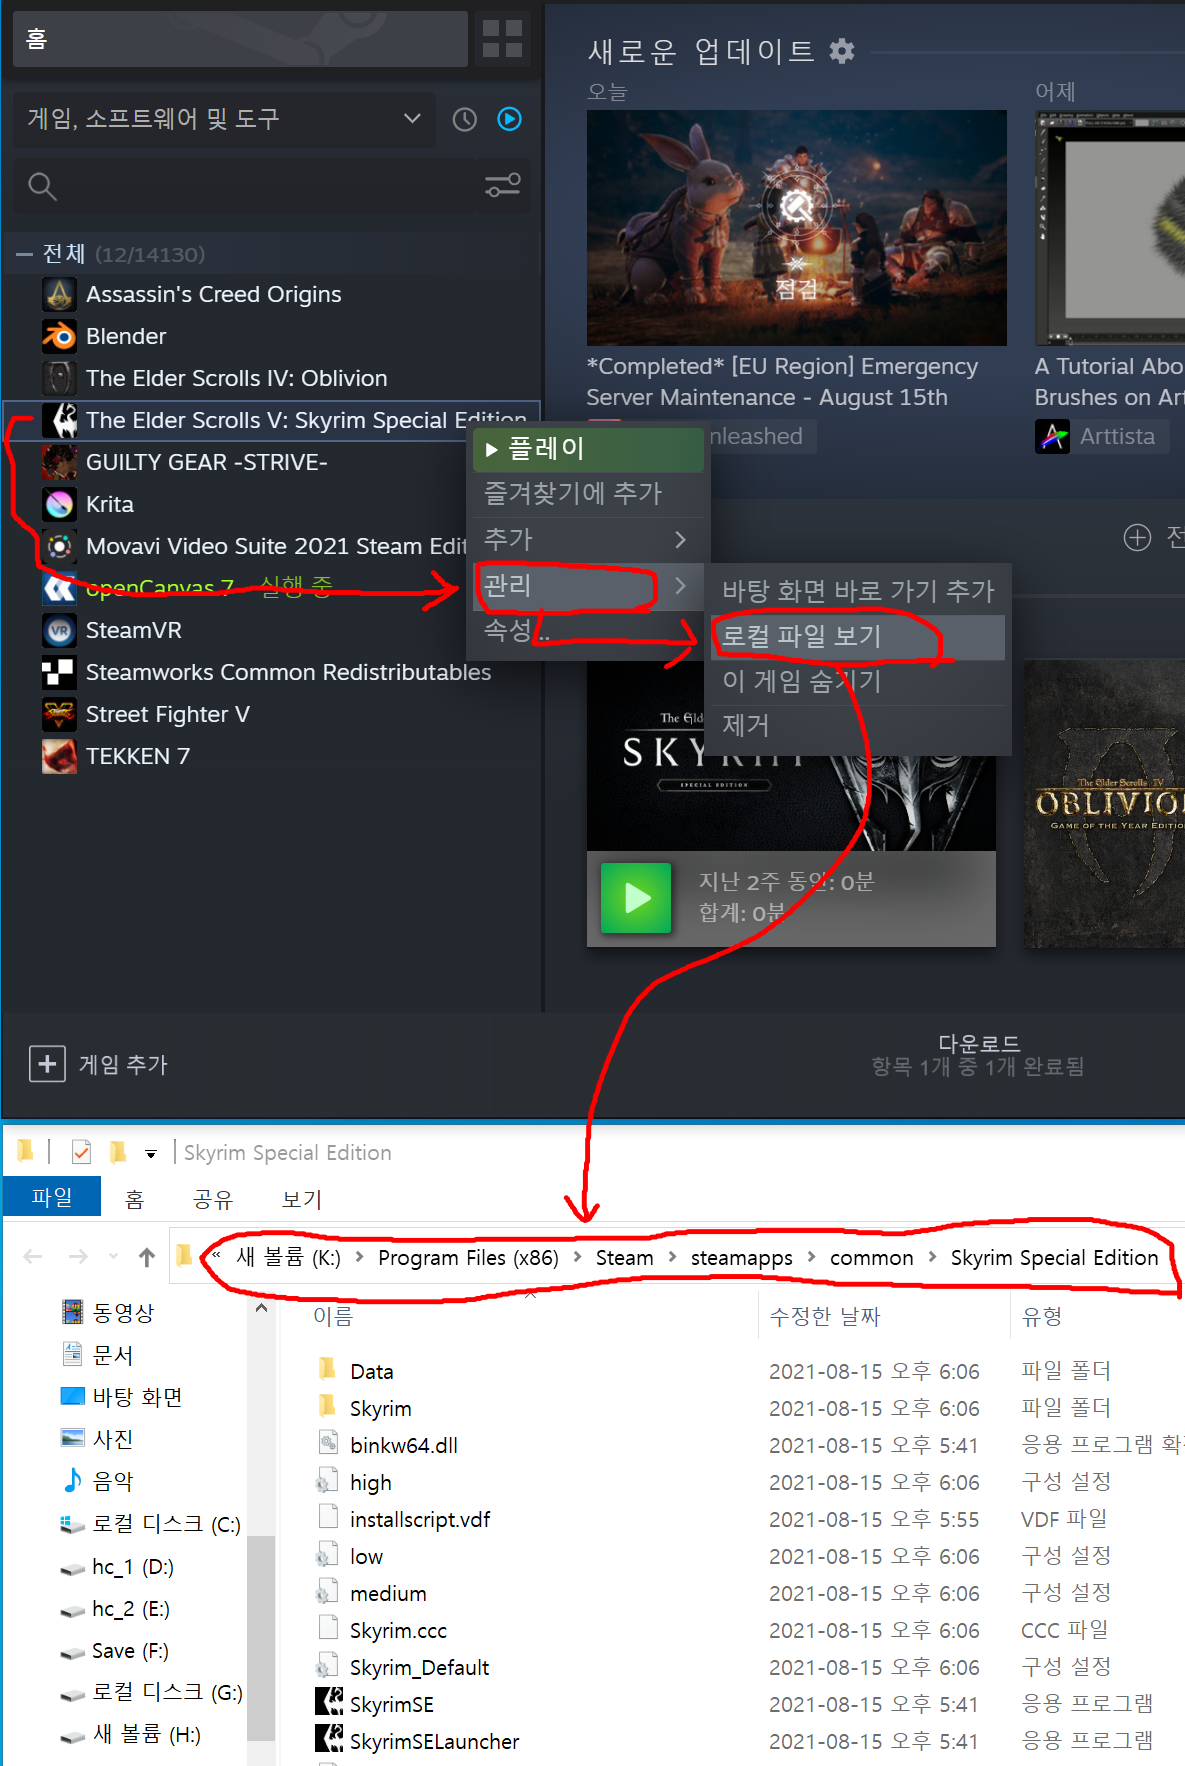
Task: Open hc_1 (D:) drive
Action: click(x=118, y=1566)
